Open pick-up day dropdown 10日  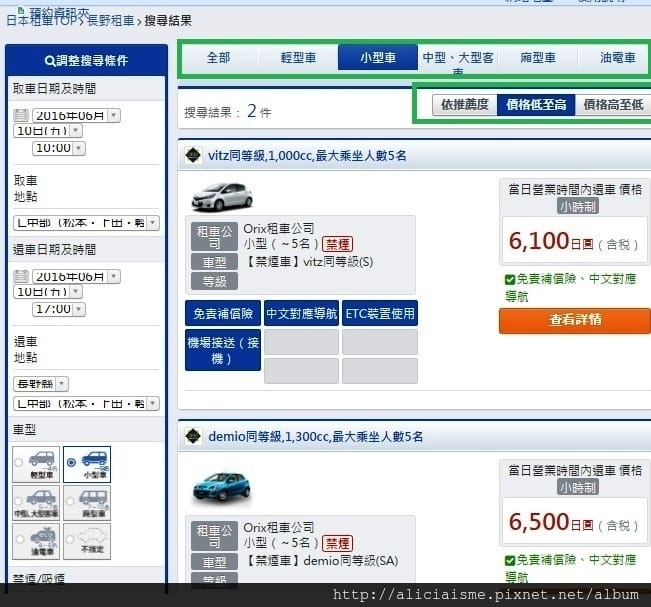[x=48, y=131]
